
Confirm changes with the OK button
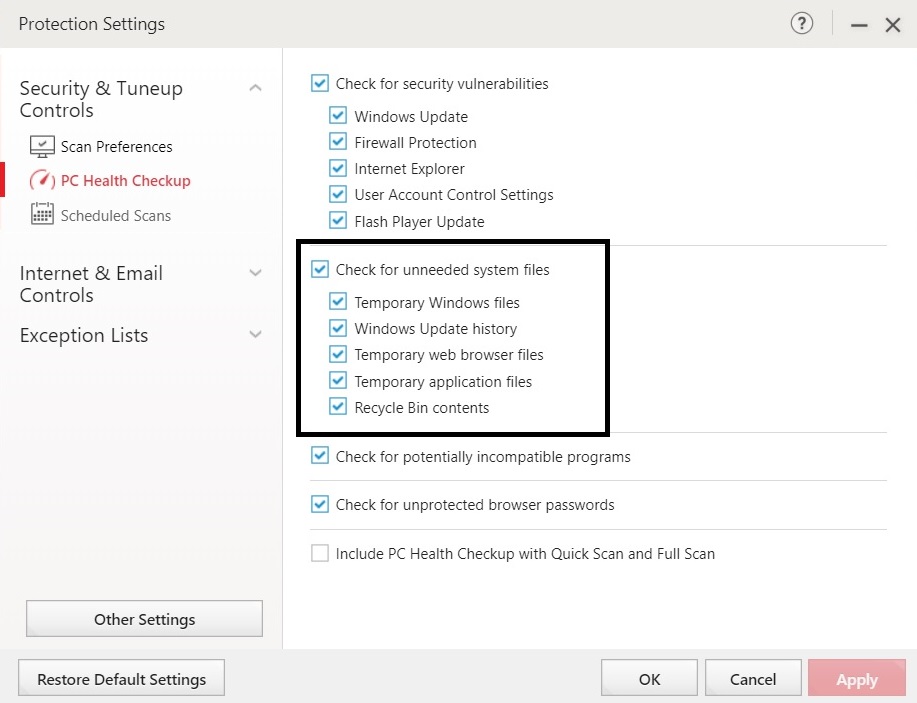[649, 678]
